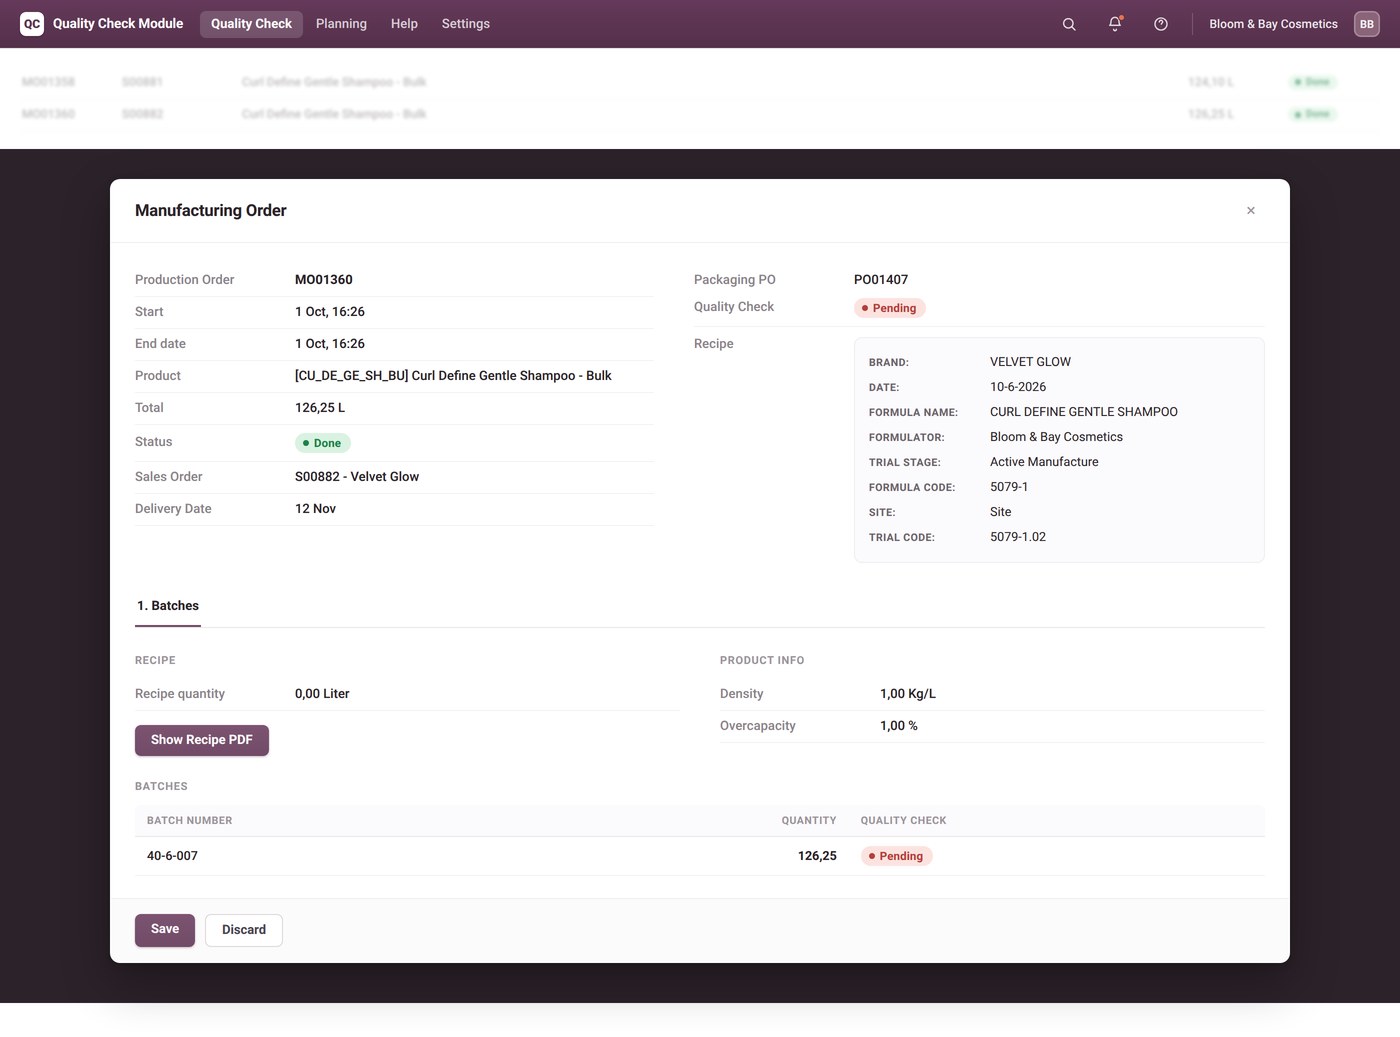Select the 1. Batches tab

[168, 606]
